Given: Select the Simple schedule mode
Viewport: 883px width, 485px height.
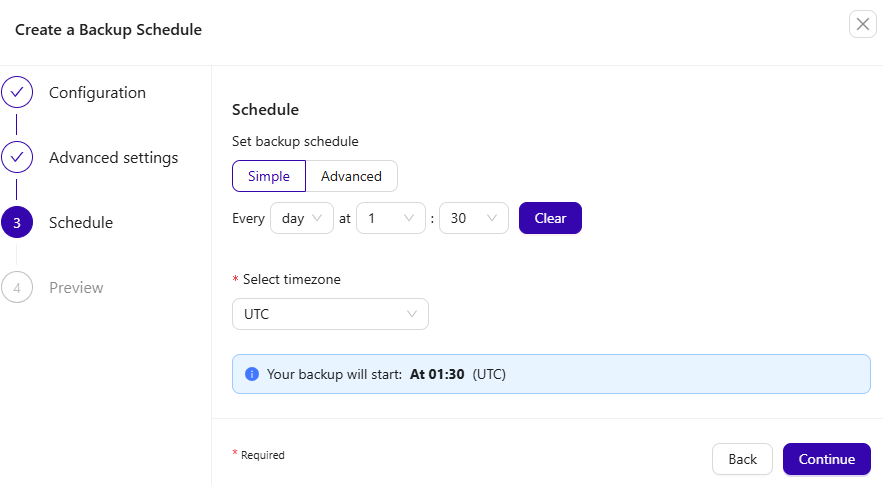Looking at the screenshot, I should click(269, 177).
